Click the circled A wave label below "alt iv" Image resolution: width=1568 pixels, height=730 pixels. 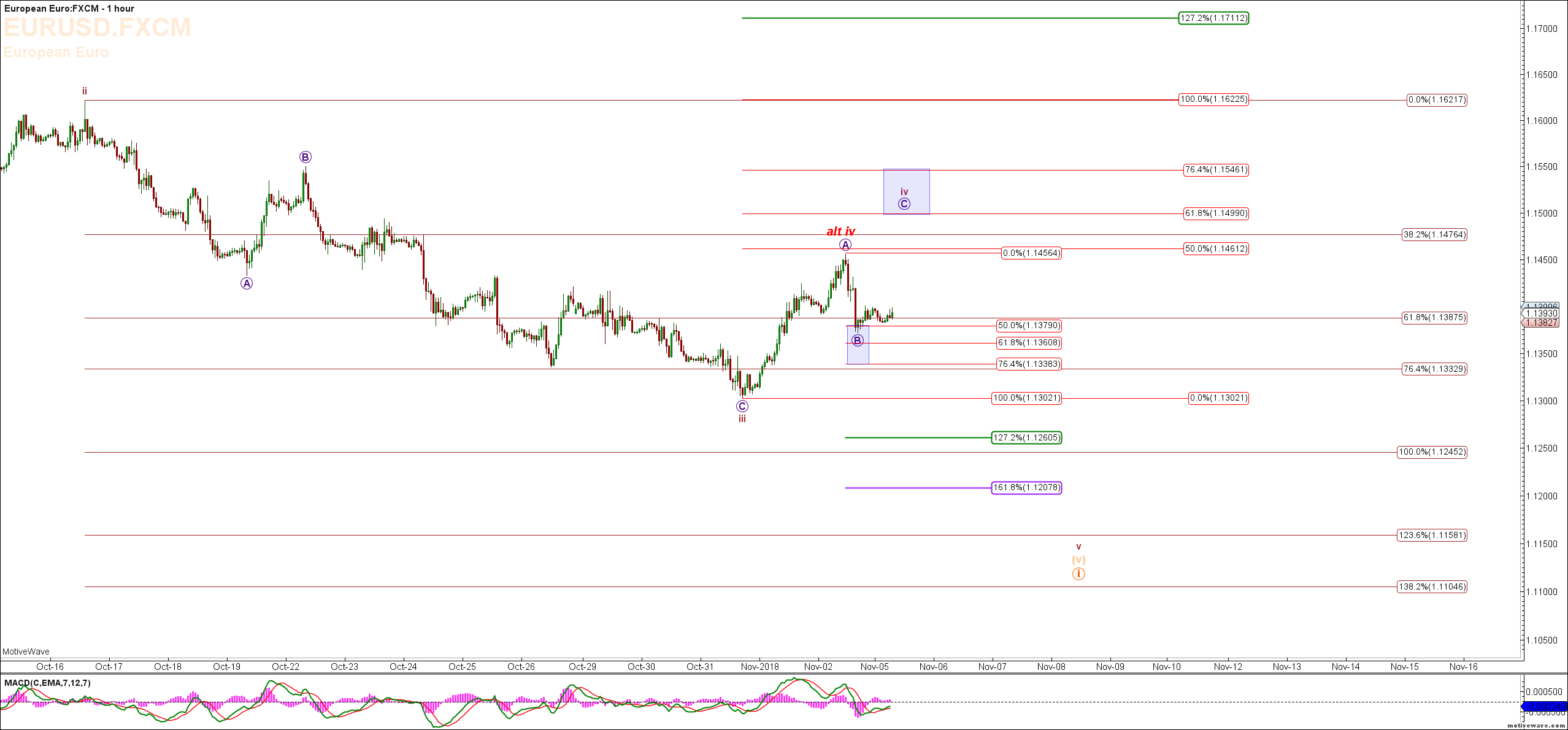(x=845, y=245)
